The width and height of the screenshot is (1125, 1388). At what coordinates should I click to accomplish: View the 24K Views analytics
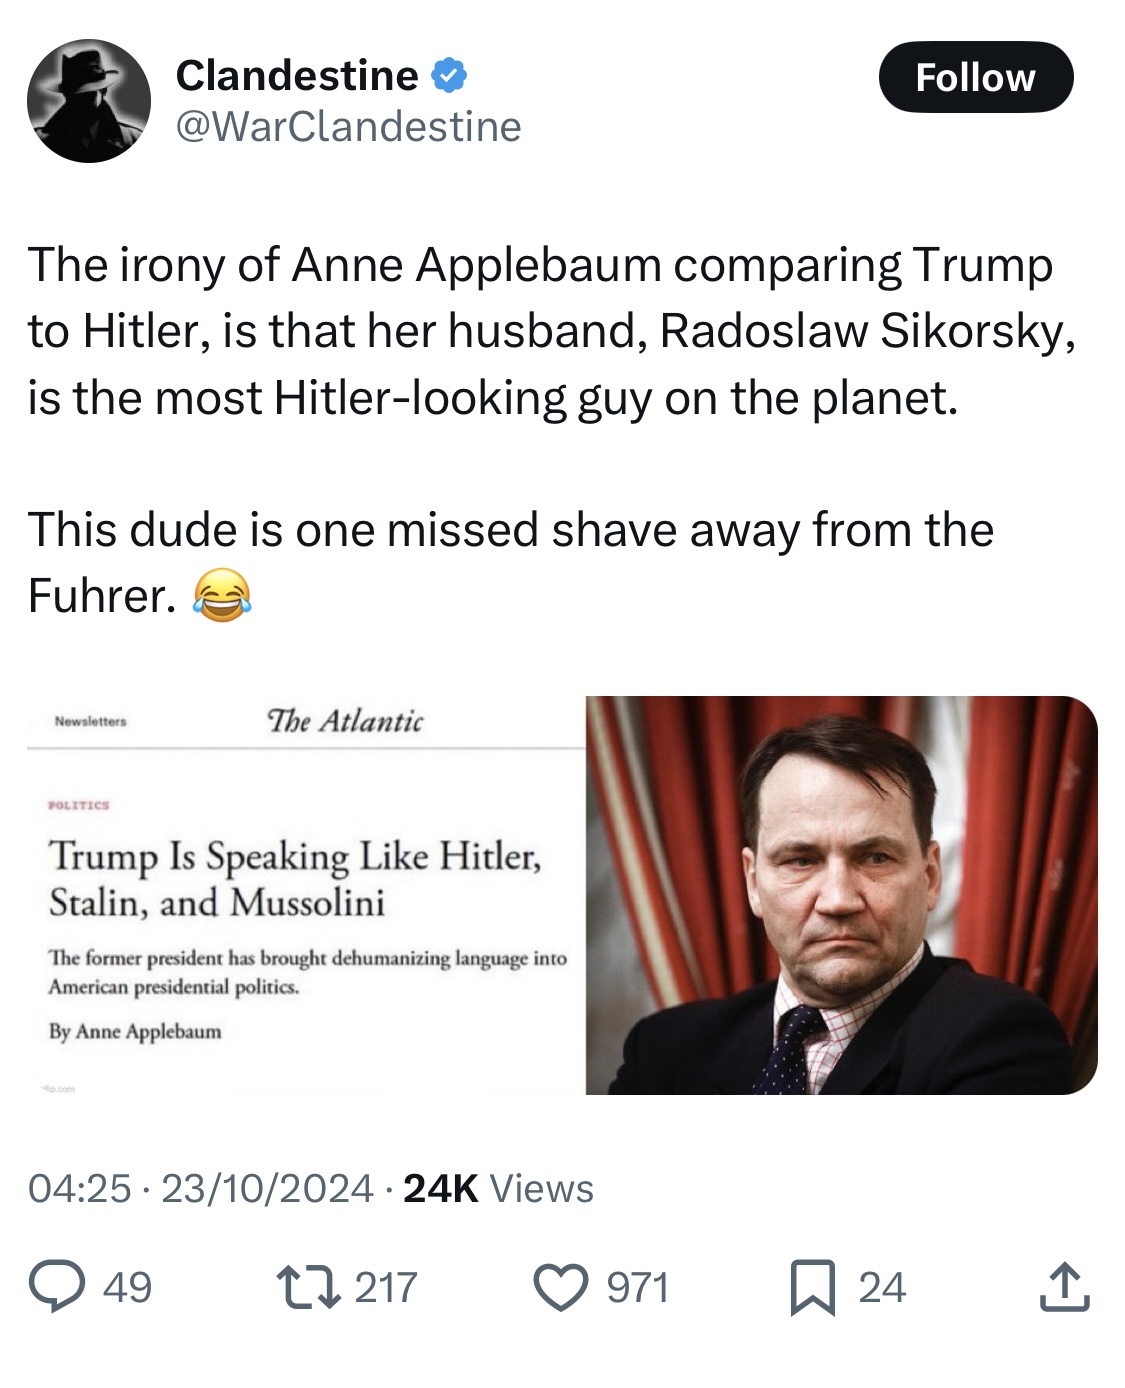pos(498,1188)
